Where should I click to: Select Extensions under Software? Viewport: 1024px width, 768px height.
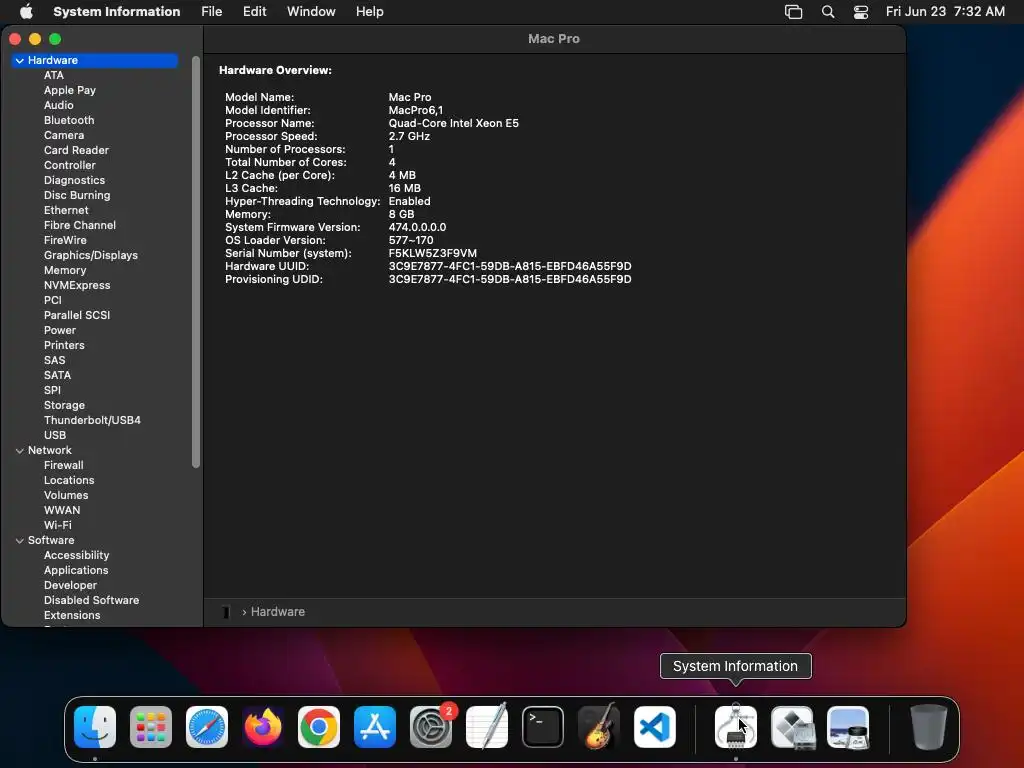pyautogui.click(x=72, y=616)
